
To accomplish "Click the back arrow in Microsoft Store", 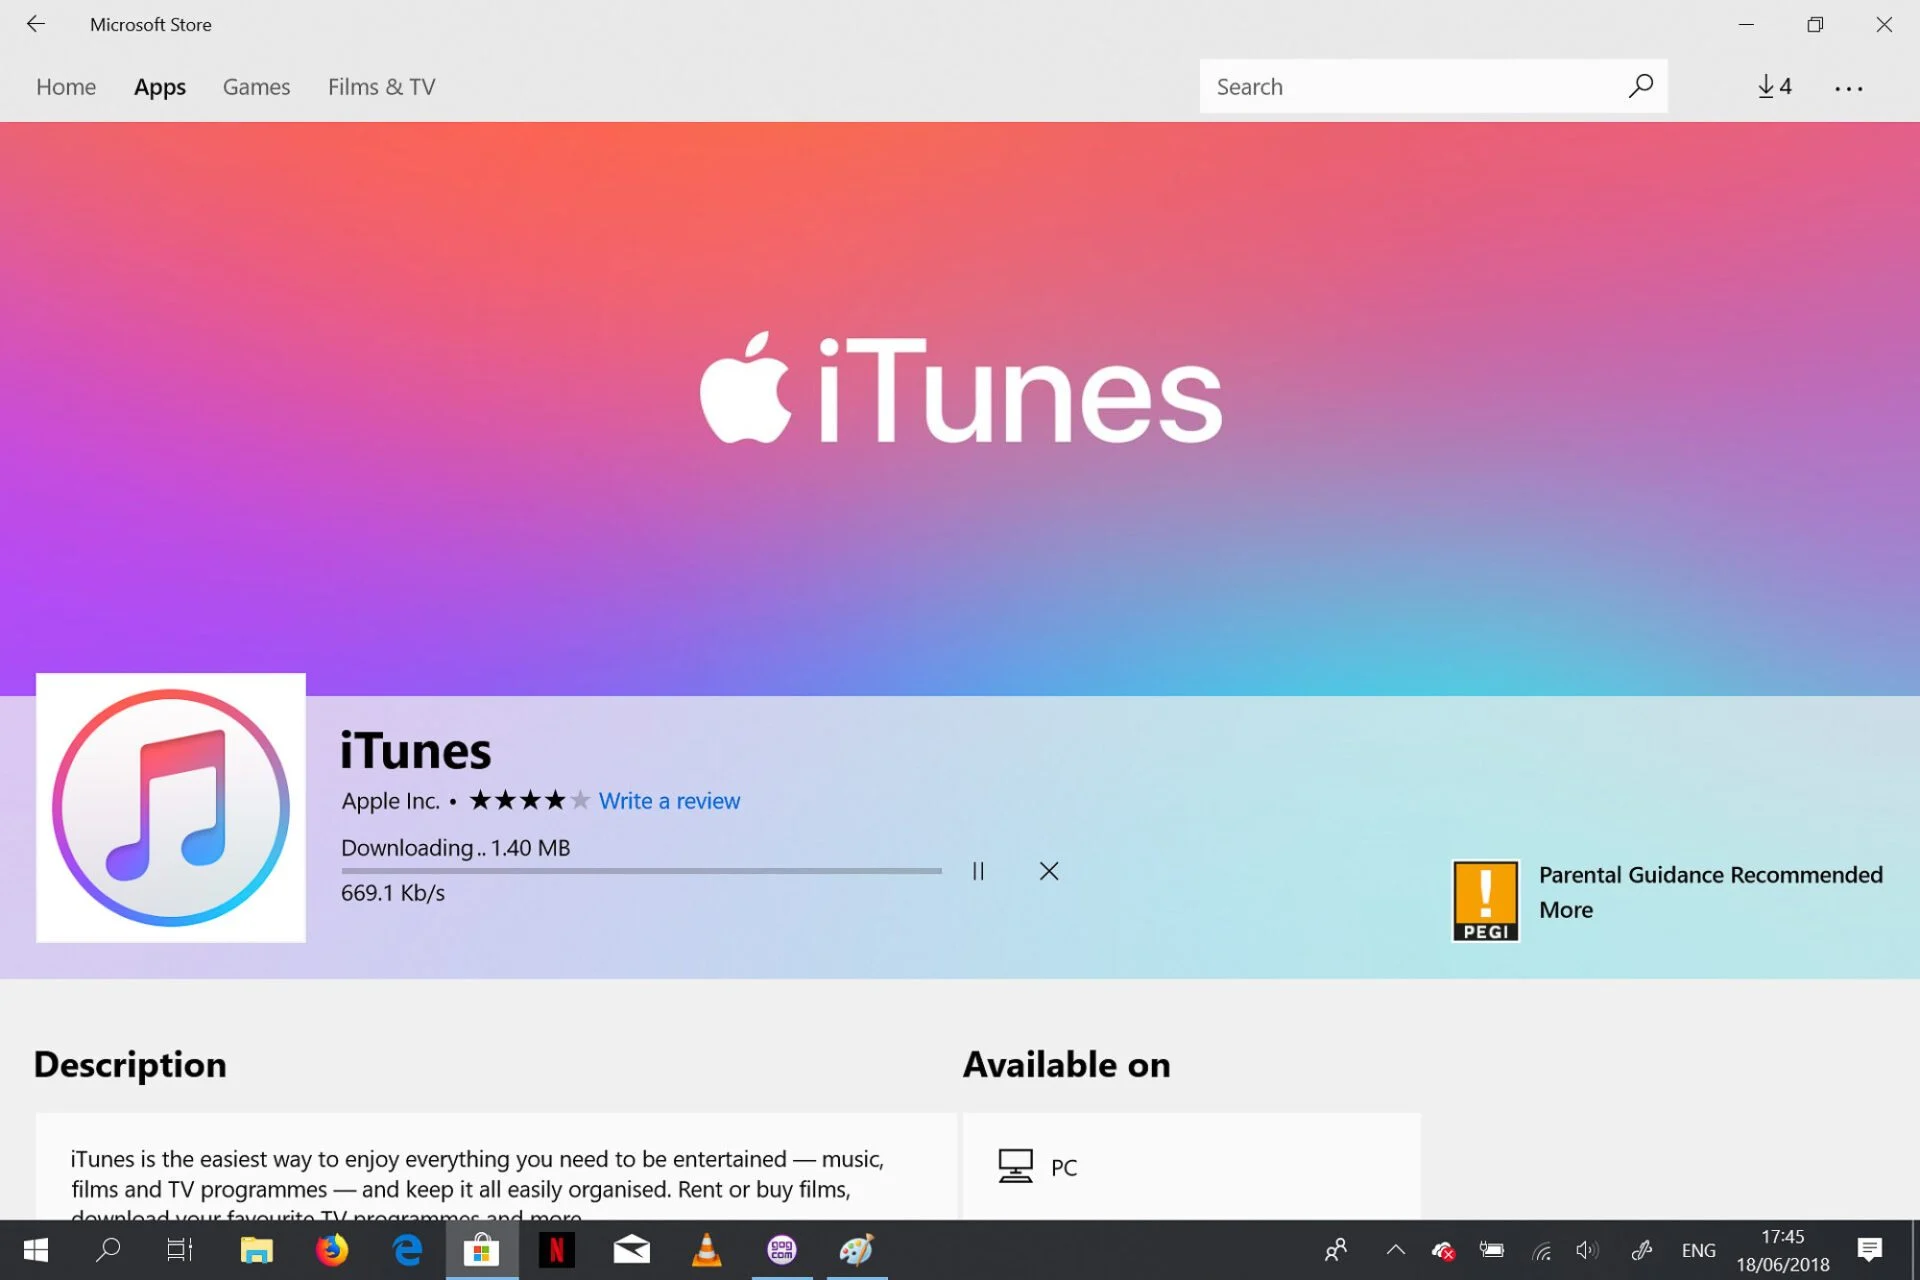I will pyautogui.click(x=36, y=24).
